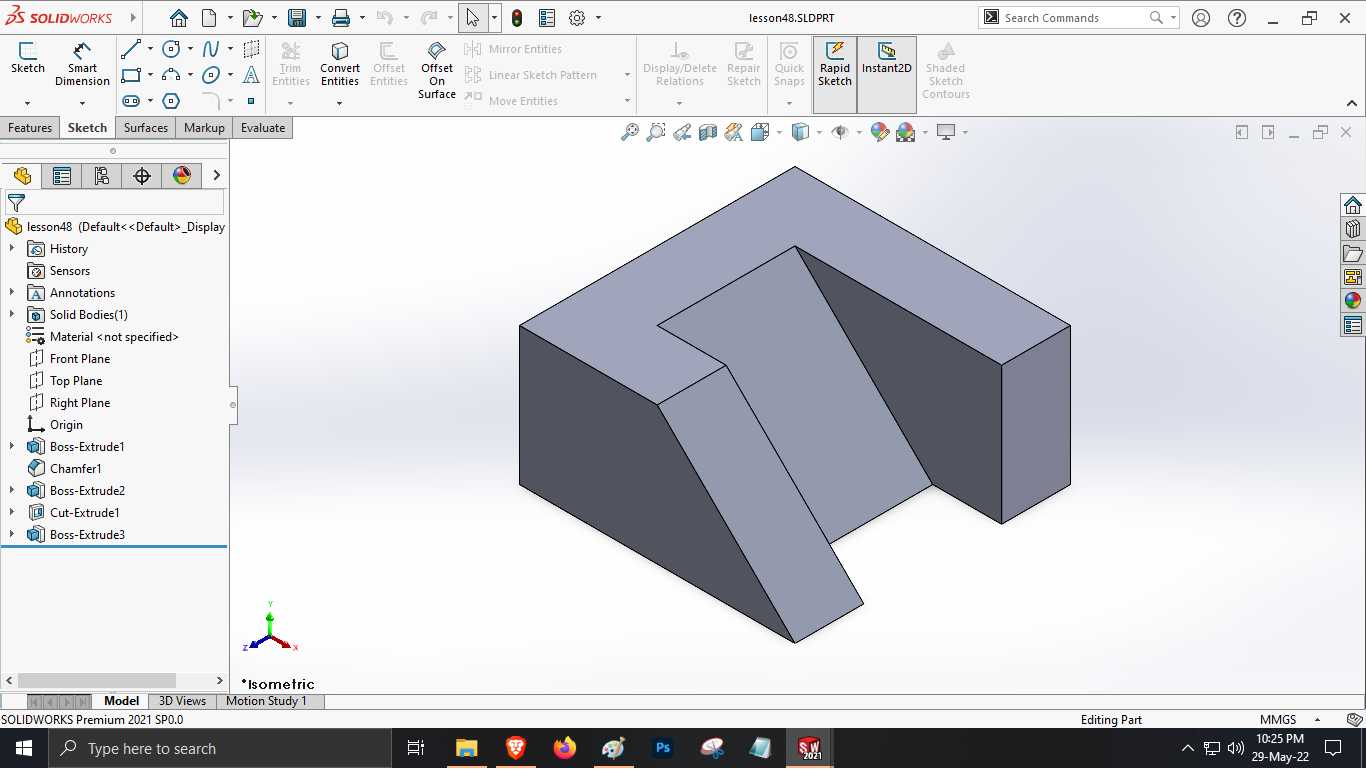
Task: Click Edit Appearance color ball icon
Action: 879,132
